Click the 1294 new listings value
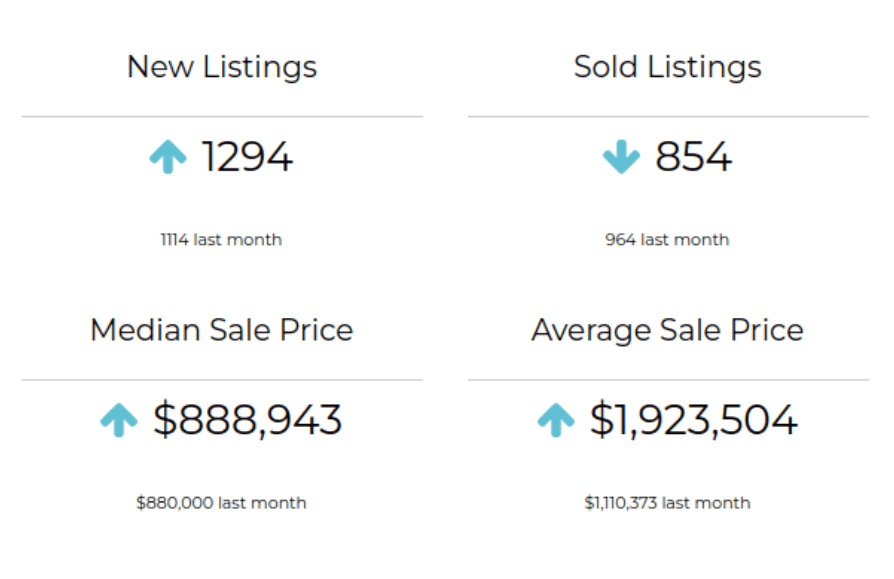The width and height of the screenshot is (894, 579). (247, 157)
